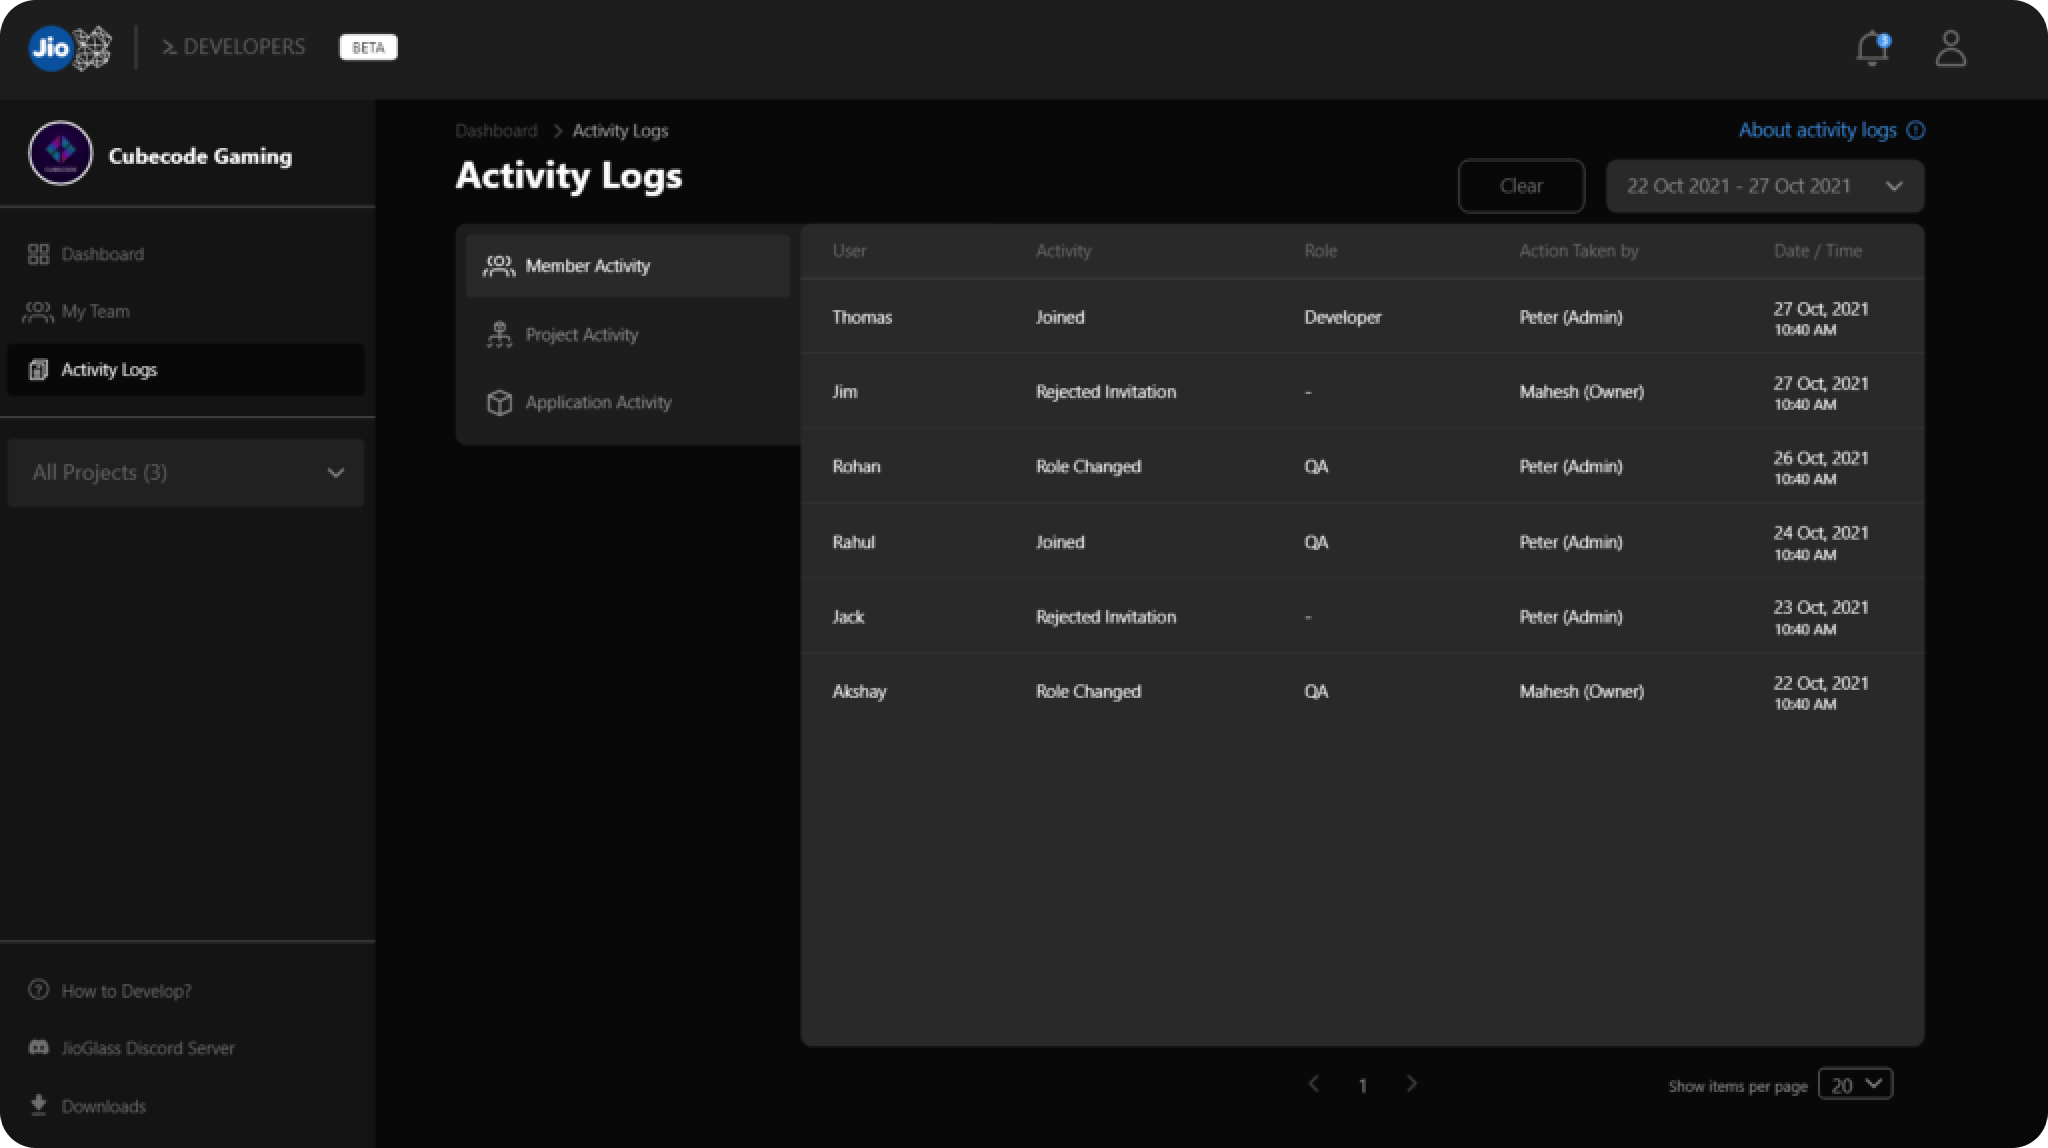This screenshot has height=1148, width=2048.
Task: Click the User column header
Action: 849,251
